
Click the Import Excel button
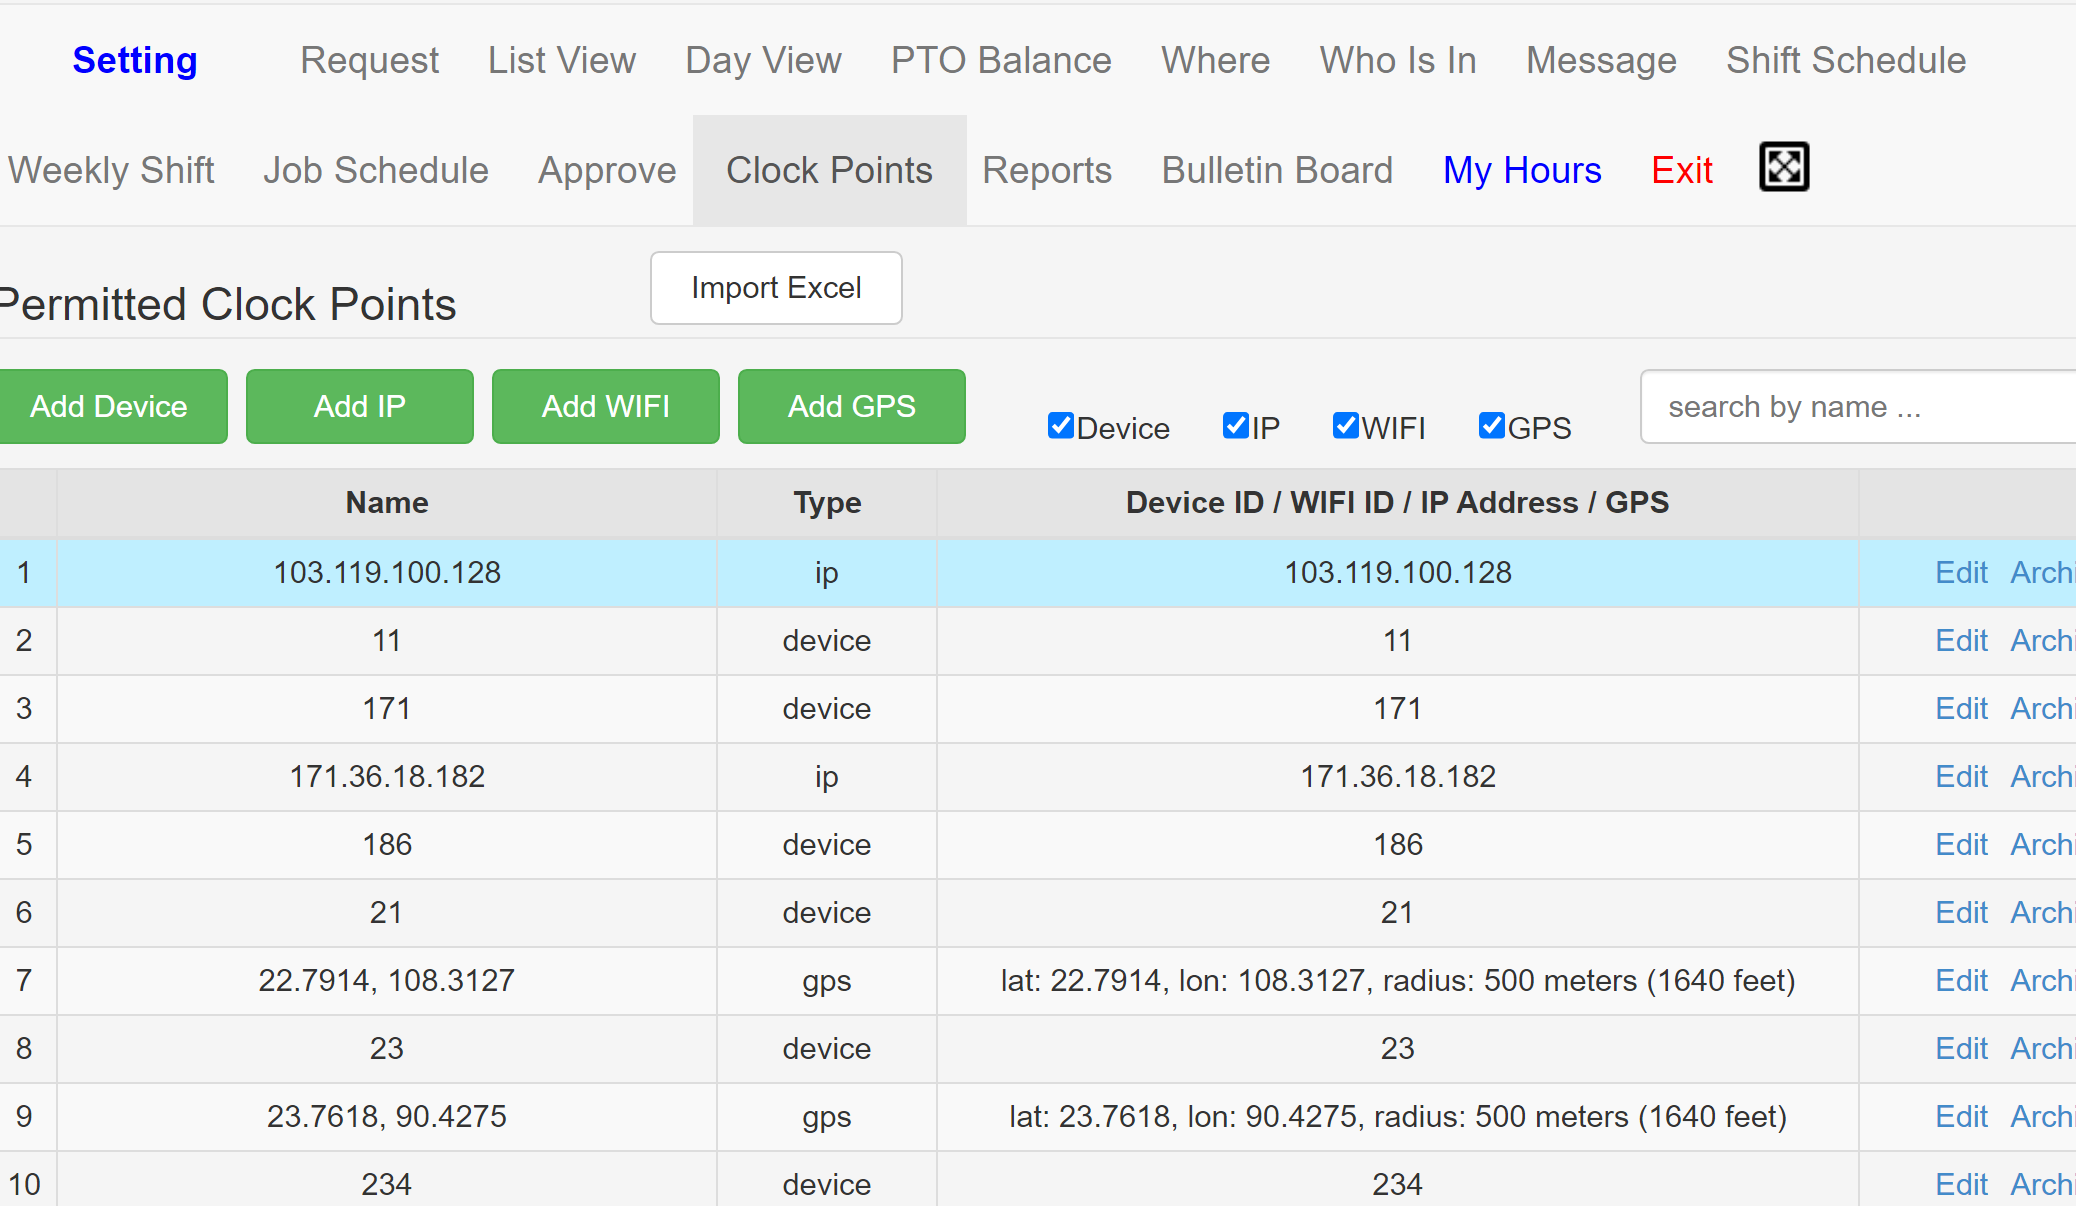[x=776, y=288]
